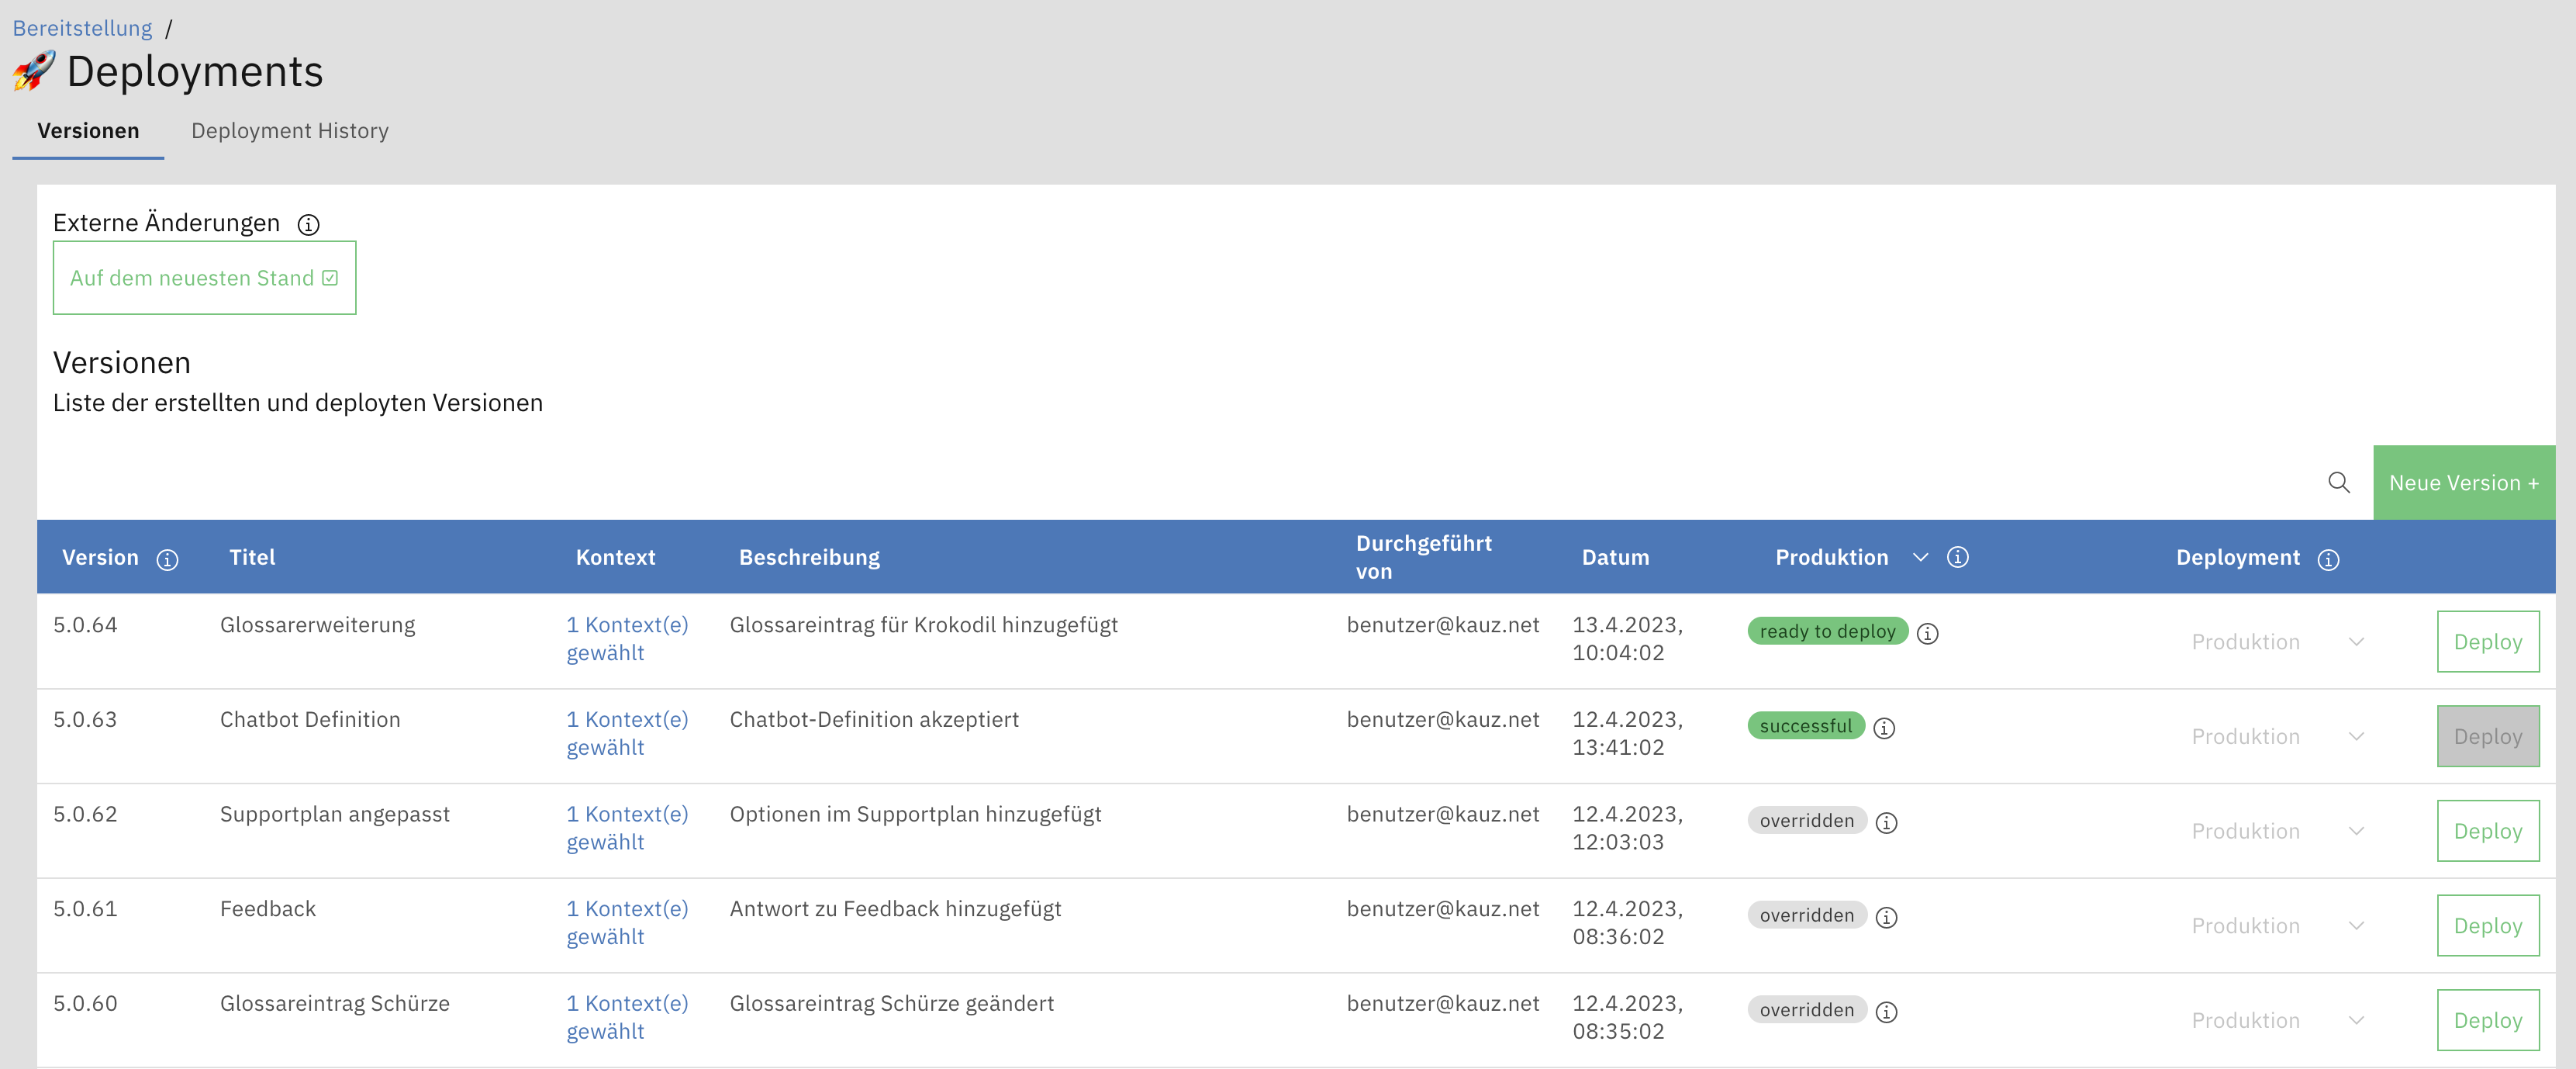Image resolution: width=2576 pixels, height=1069 pixels.
Task: Click the ready to deploy status badge
Action: point(1827,632)
